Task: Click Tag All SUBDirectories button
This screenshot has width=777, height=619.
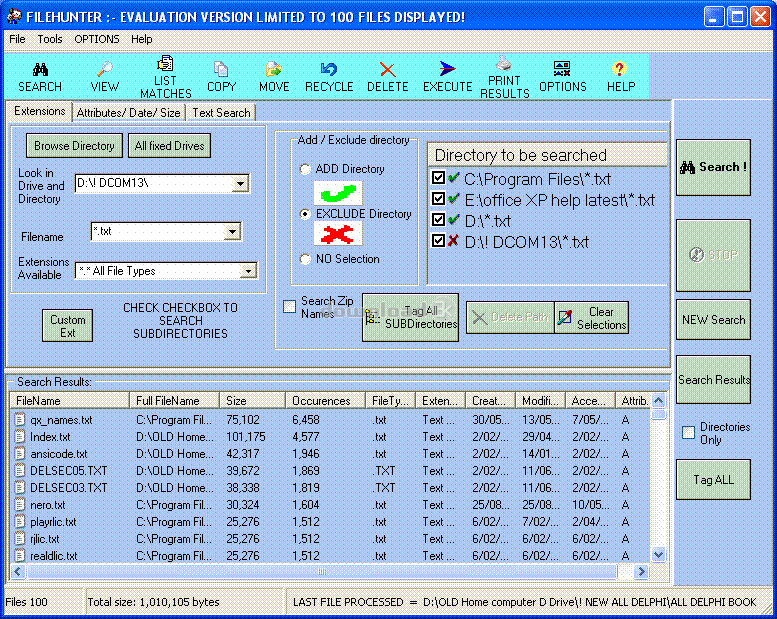Action: click(x=410, y=317)
